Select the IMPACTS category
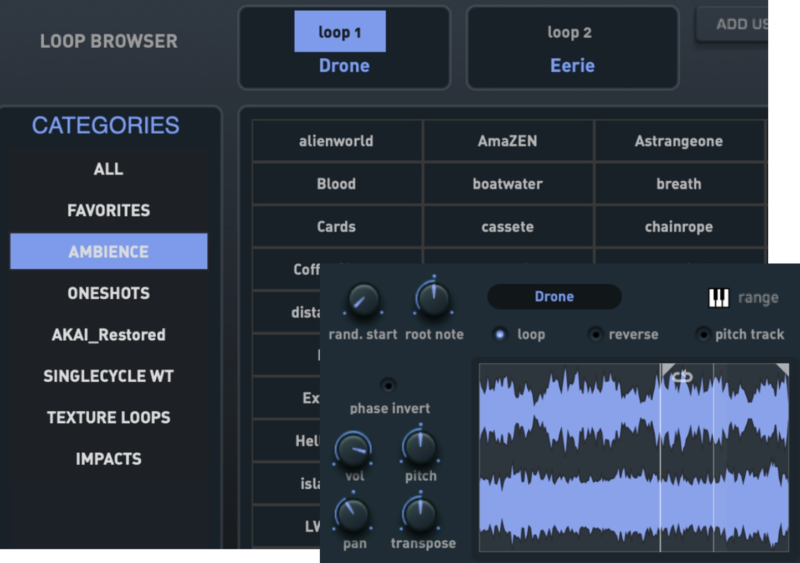 pos(109,459)
